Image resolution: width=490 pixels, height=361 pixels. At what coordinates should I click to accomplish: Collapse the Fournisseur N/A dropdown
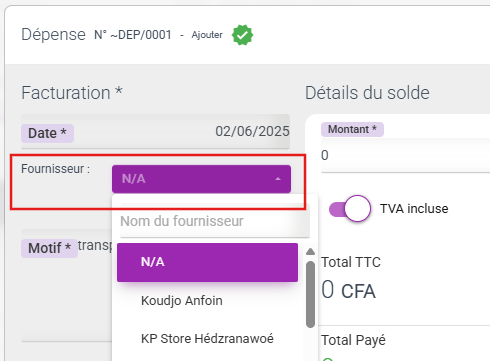click(201, 179)
